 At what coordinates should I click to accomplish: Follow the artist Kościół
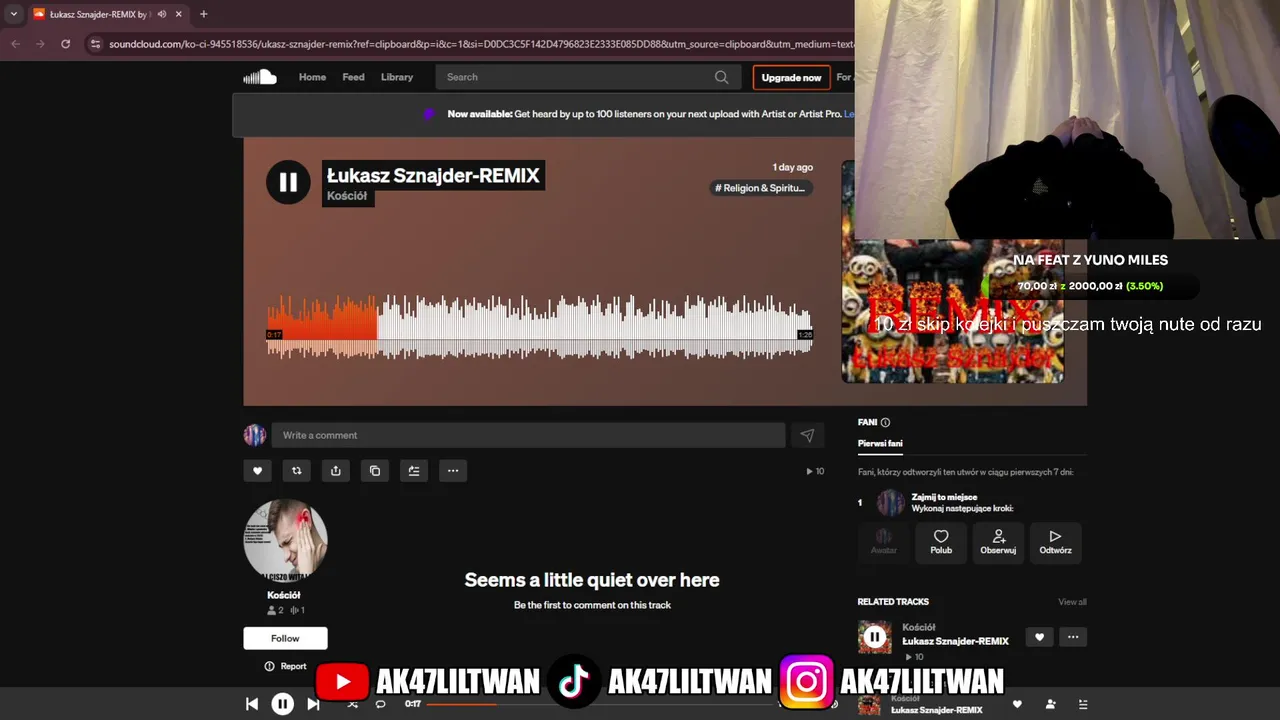click(x=285, y=638)
